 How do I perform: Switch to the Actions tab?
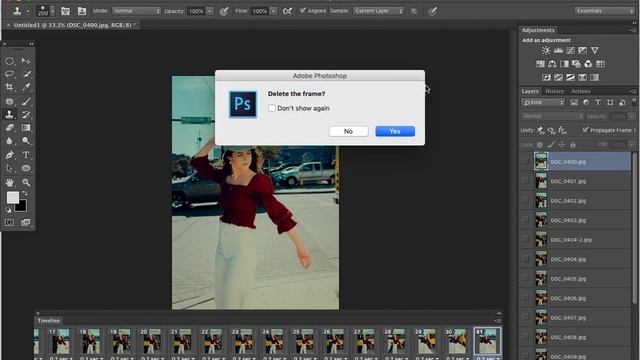click(x=581, y=91)
